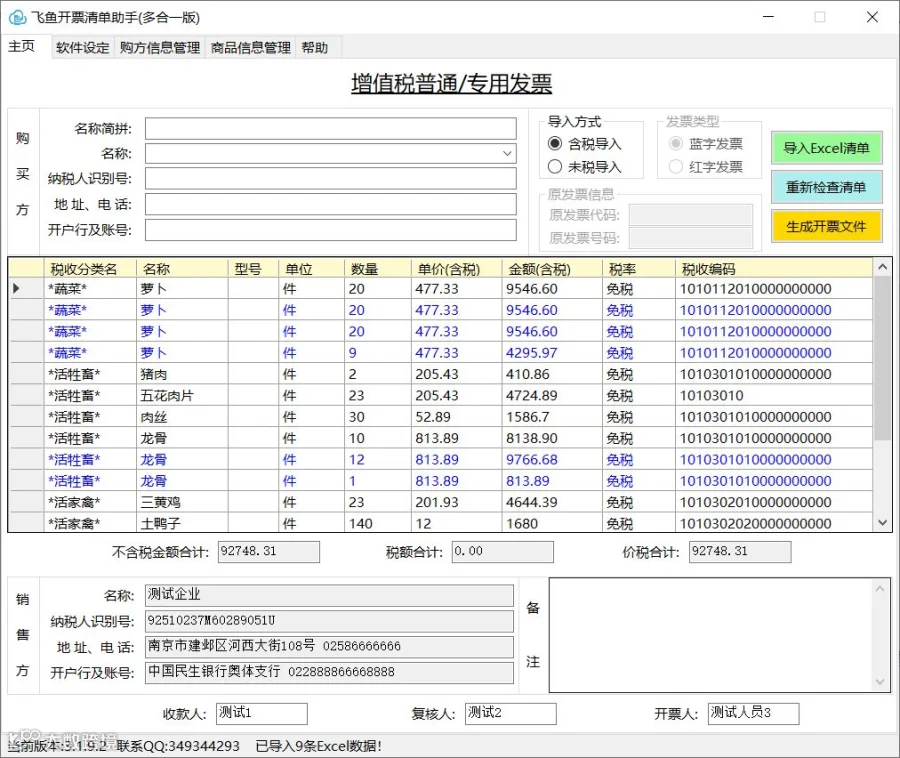Switch to 购方信息管理 tab

click(160, 48)
